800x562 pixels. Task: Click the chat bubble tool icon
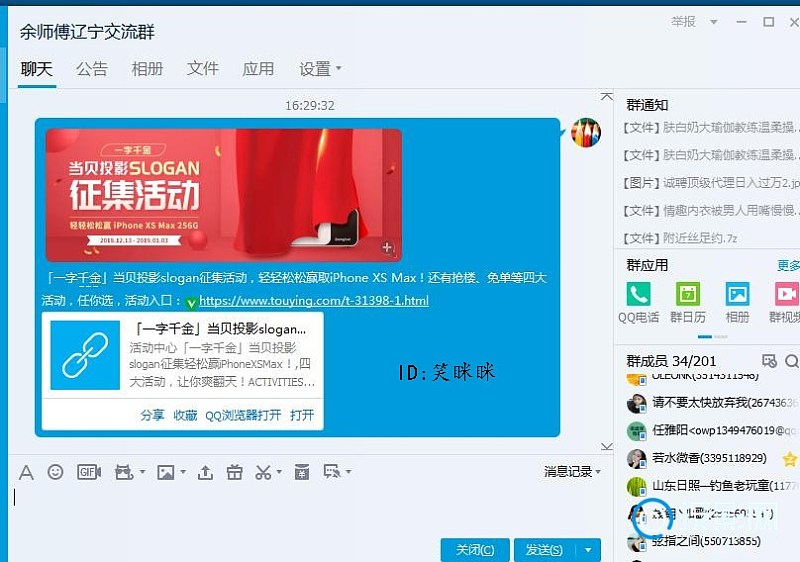(x=332, y=471)
